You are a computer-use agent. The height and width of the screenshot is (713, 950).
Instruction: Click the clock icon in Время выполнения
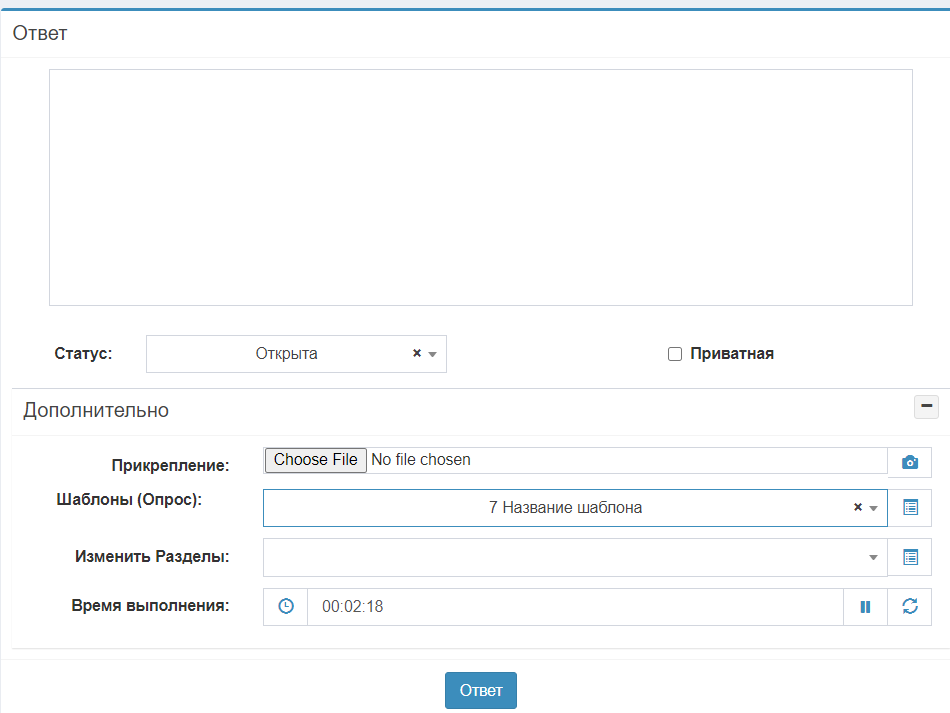point(286,607)
